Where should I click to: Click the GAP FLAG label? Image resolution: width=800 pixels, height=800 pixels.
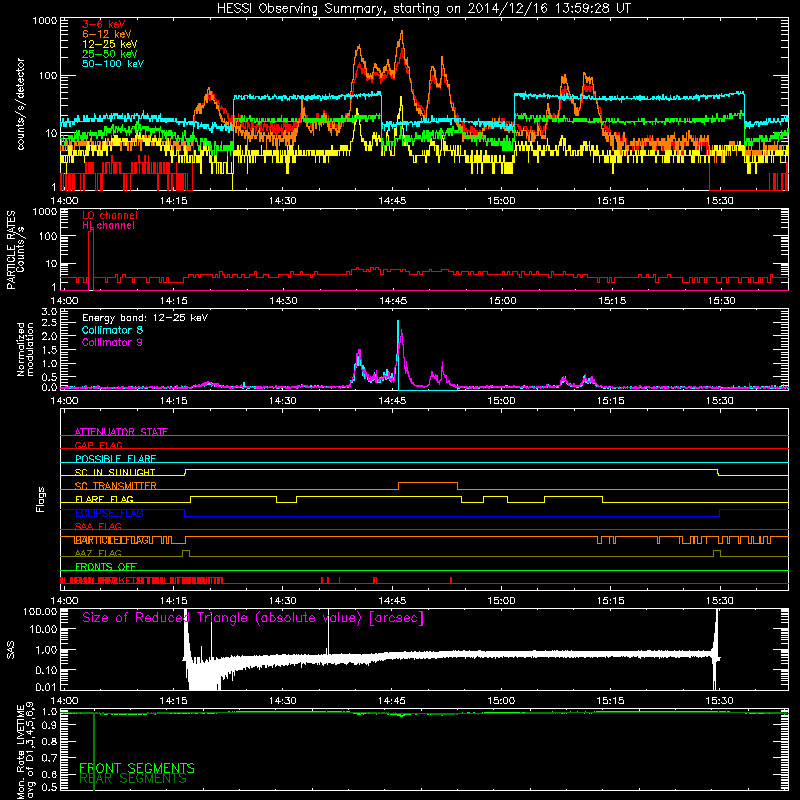[x=98, y=445]
